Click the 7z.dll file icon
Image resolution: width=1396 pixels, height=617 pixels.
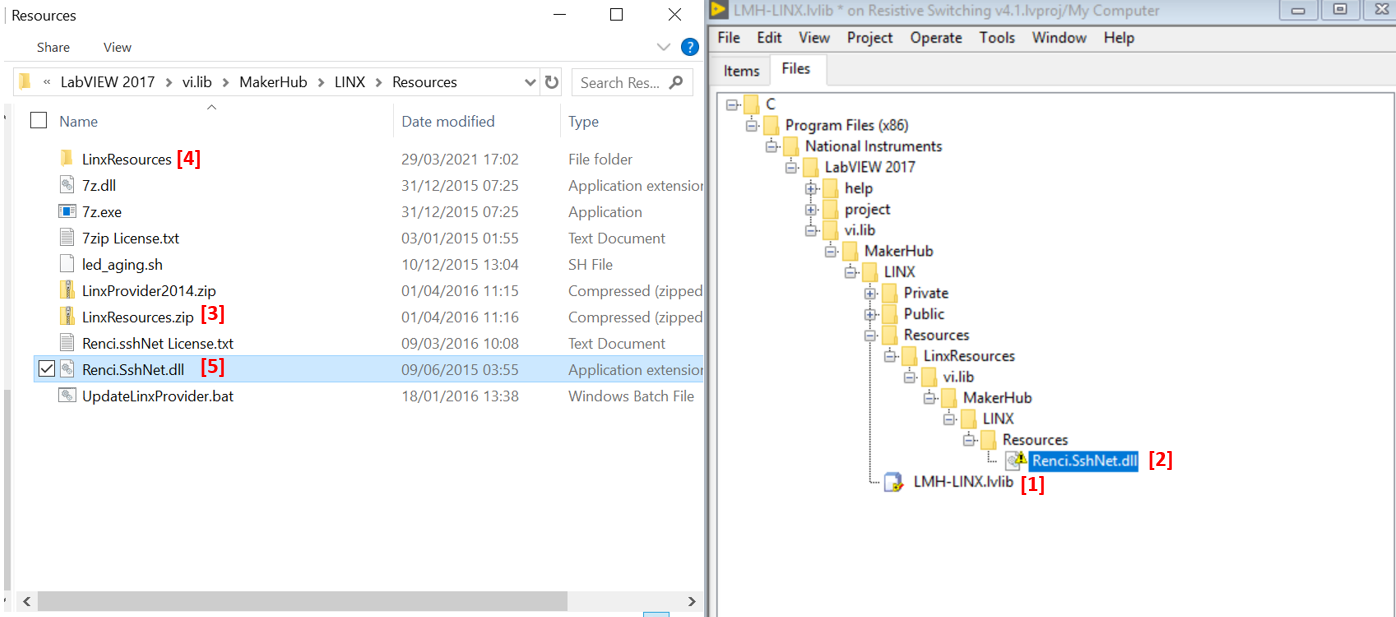coord(67,185)
